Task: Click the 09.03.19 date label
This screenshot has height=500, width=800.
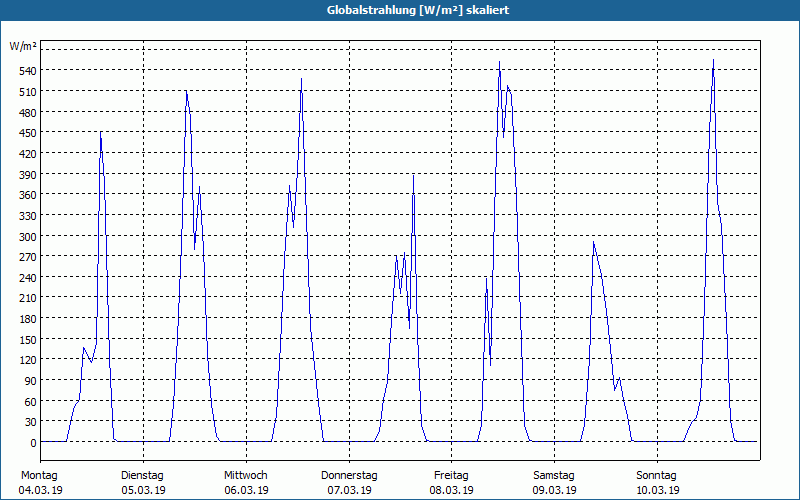Action: click(x=555, y=490)
